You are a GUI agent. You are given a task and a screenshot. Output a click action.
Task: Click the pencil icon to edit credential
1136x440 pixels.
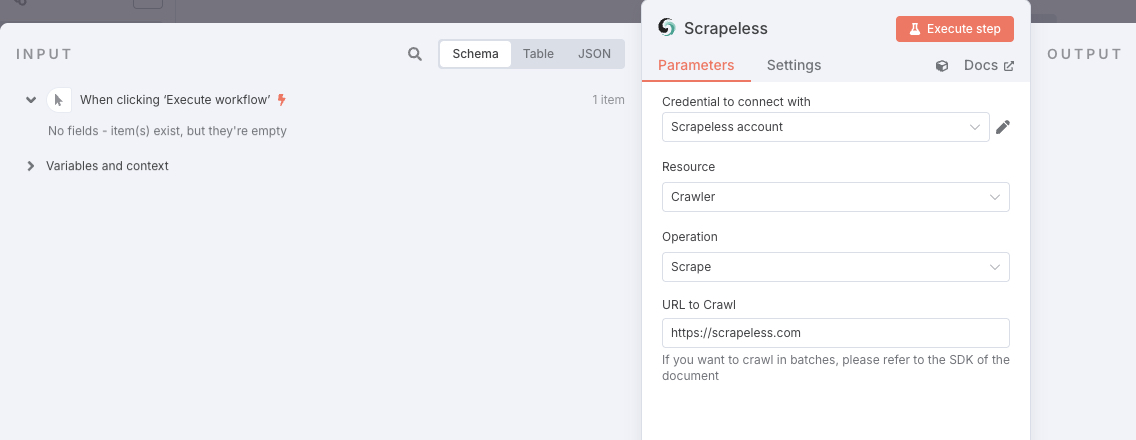pyautogui.click(x=1003, y=127)
